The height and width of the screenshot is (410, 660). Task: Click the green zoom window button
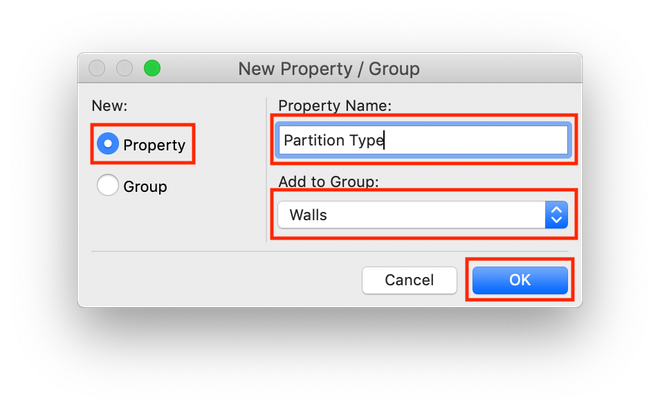(x=152, y=69)
